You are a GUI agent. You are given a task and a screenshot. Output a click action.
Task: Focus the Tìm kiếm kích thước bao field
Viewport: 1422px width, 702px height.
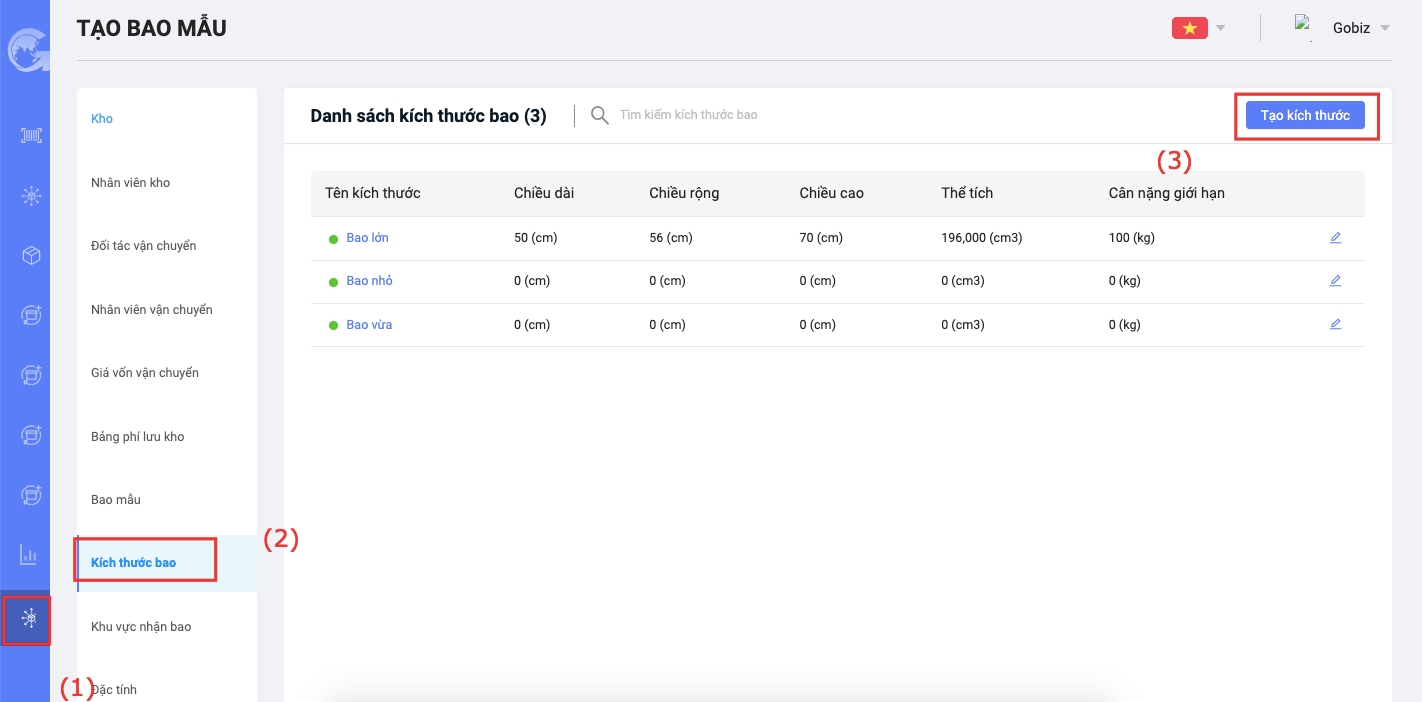click(688, 115)
